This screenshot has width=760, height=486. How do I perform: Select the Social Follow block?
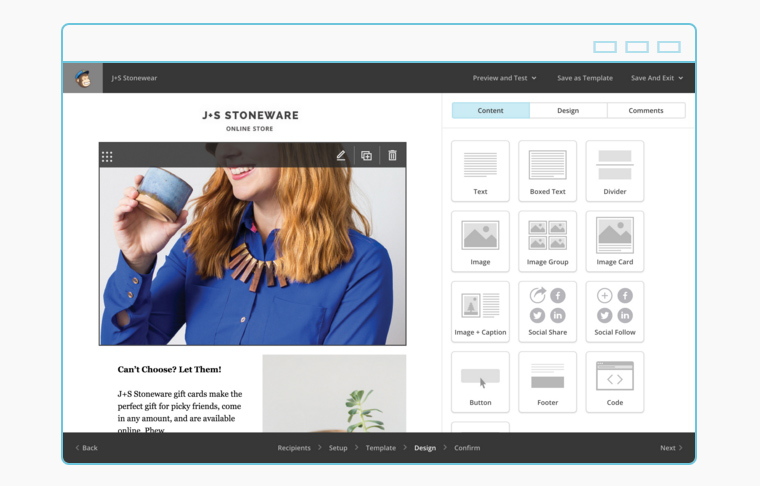tap(615, 312)
